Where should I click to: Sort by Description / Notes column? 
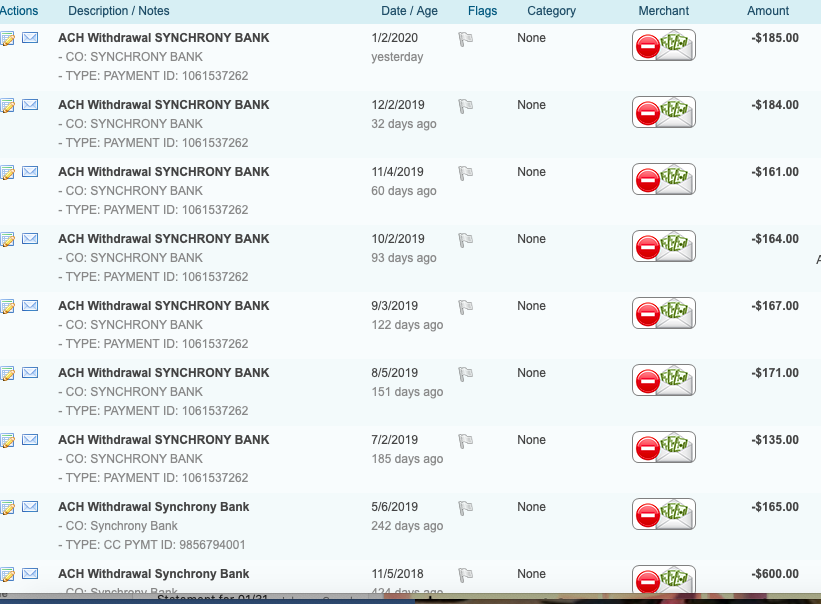[x=119, y=11]
